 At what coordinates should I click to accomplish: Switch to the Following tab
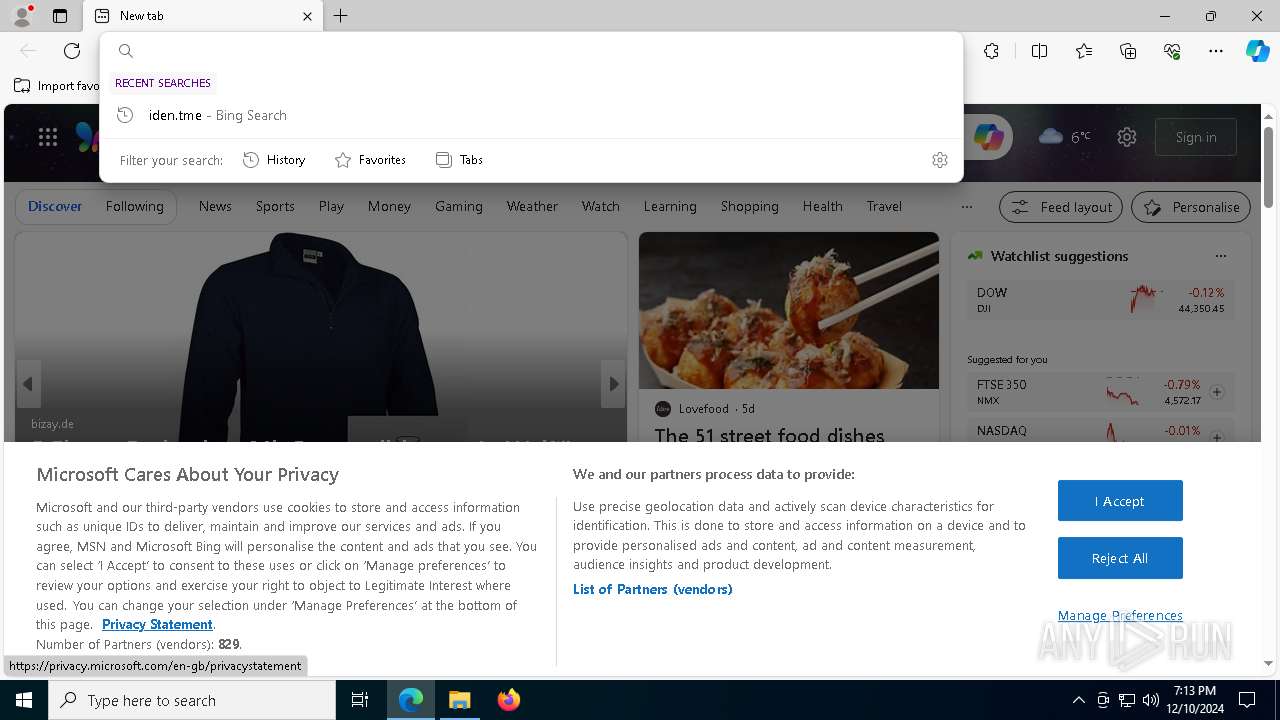click(x=134, y=206)
